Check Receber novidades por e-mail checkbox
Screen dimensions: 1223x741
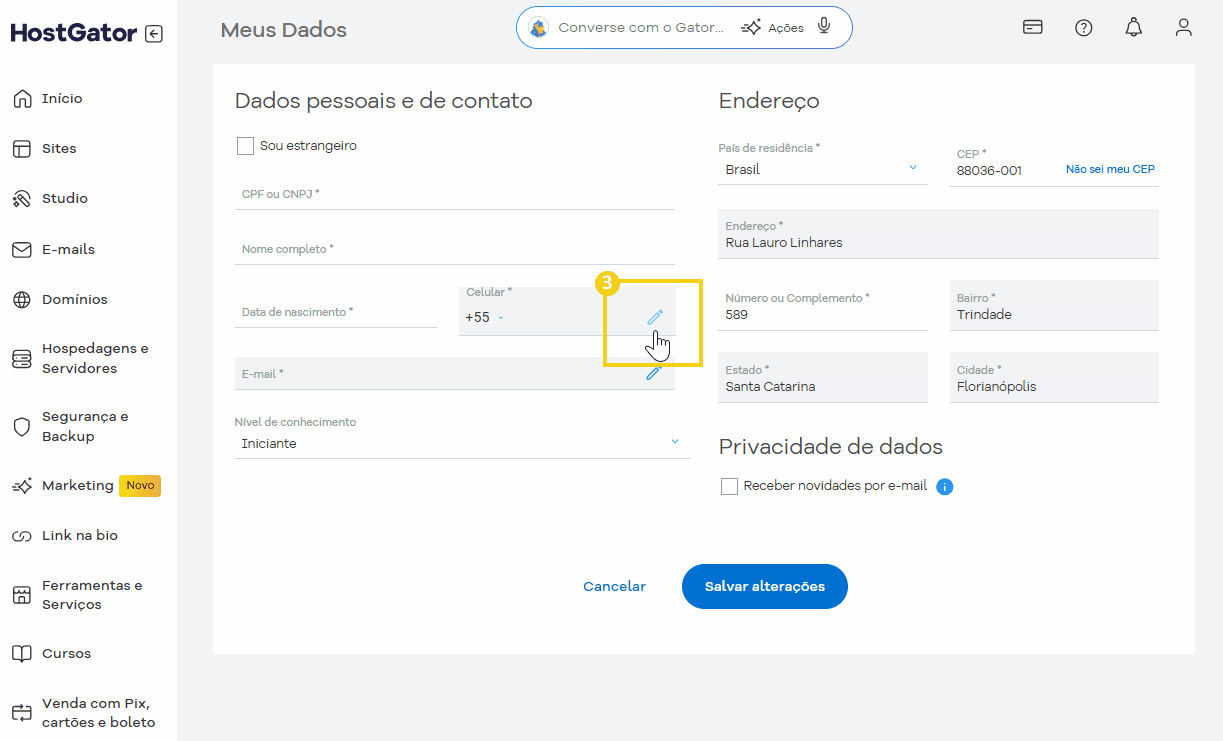tap(729, 486)
